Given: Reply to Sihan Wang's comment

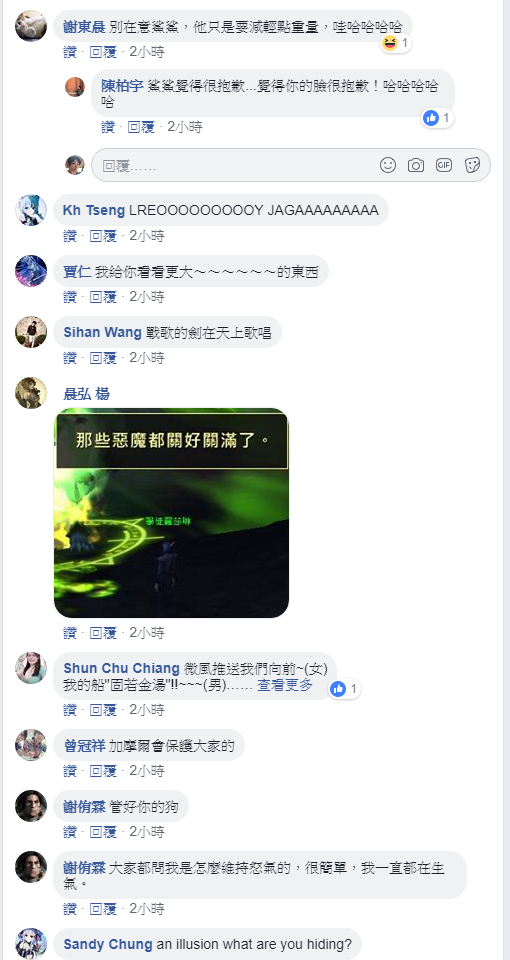Looking at the screenshot, I should 103,358.
